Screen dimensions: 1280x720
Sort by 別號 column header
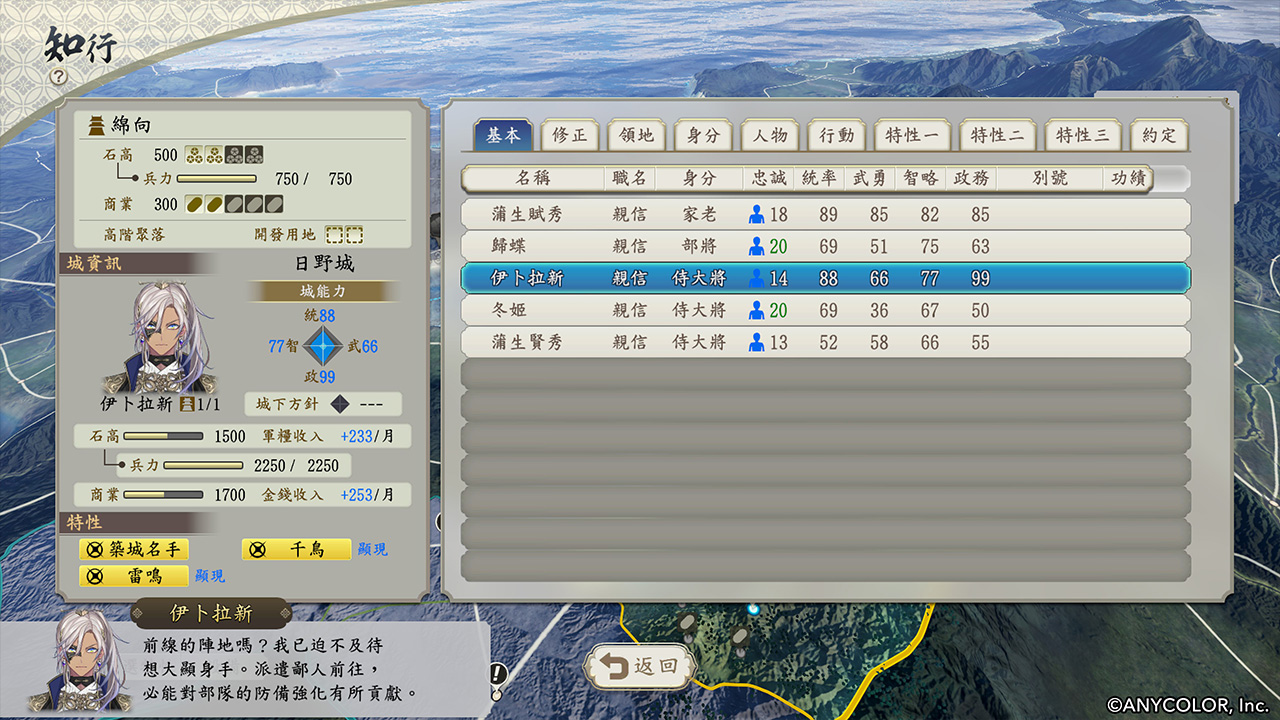(1050, 178)
